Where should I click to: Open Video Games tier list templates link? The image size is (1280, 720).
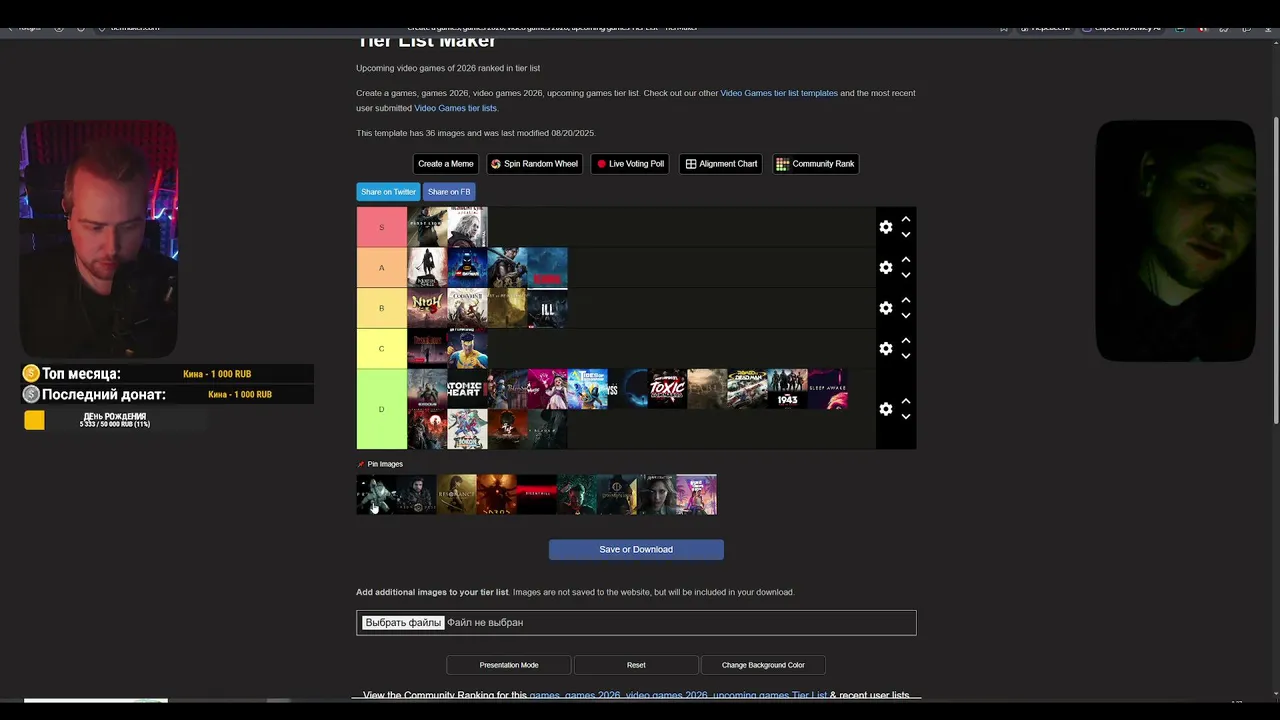coord(779,93)
